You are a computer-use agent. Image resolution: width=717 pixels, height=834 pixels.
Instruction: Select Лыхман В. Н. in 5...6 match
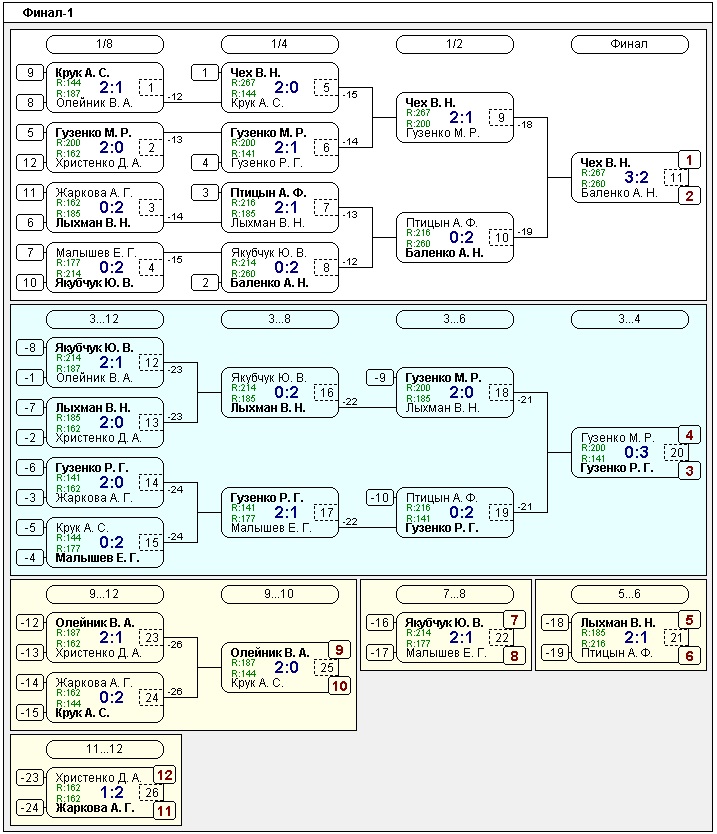618,623
